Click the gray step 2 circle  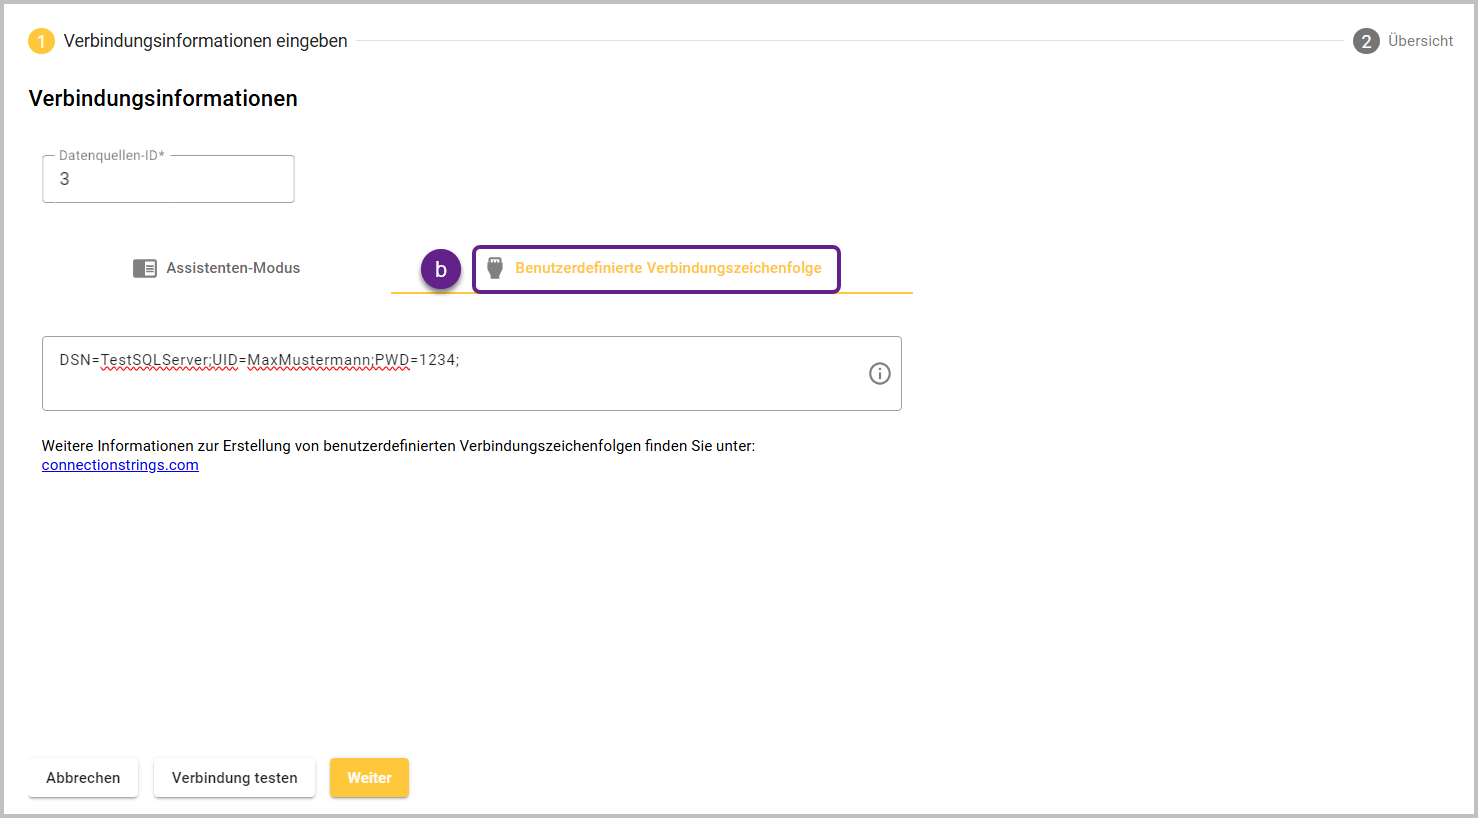1366,41
